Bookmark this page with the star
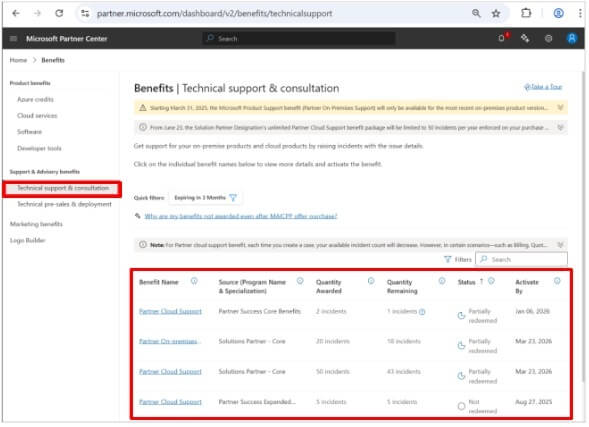Screen dimensions: 589x427 tap(496, 14)
